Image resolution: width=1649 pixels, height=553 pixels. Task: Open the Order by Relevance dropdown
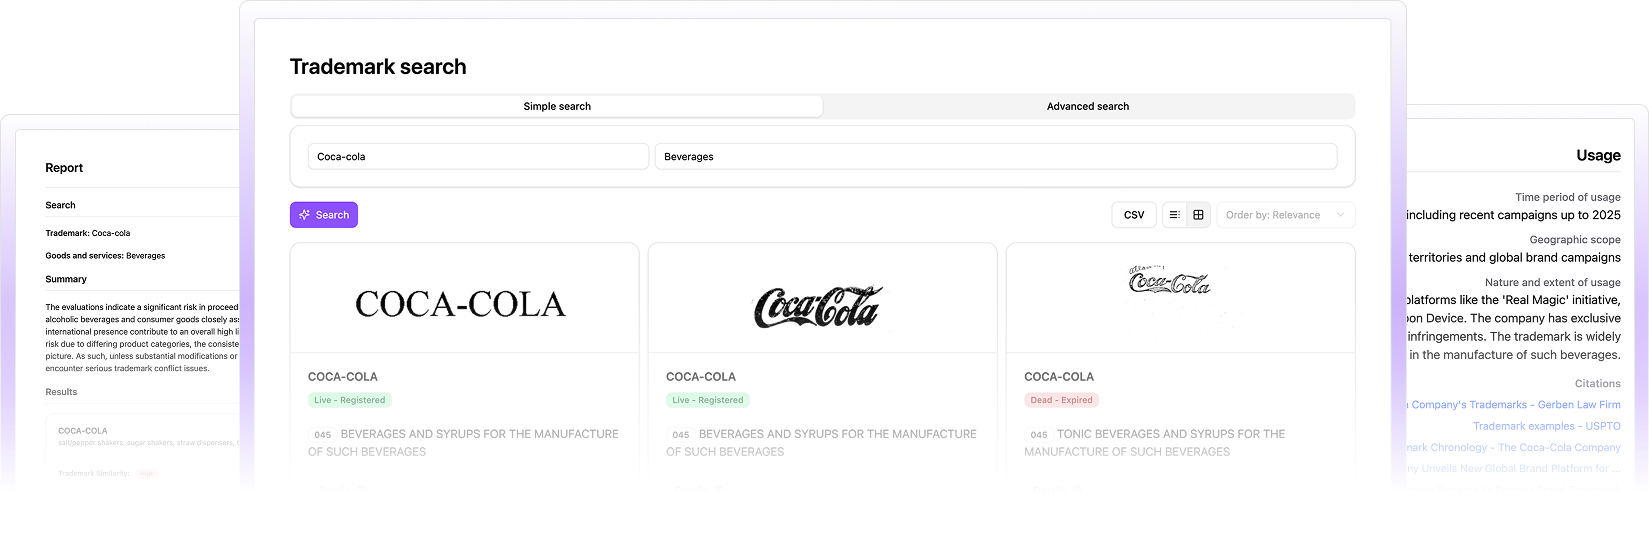[x=1284, y=215]
